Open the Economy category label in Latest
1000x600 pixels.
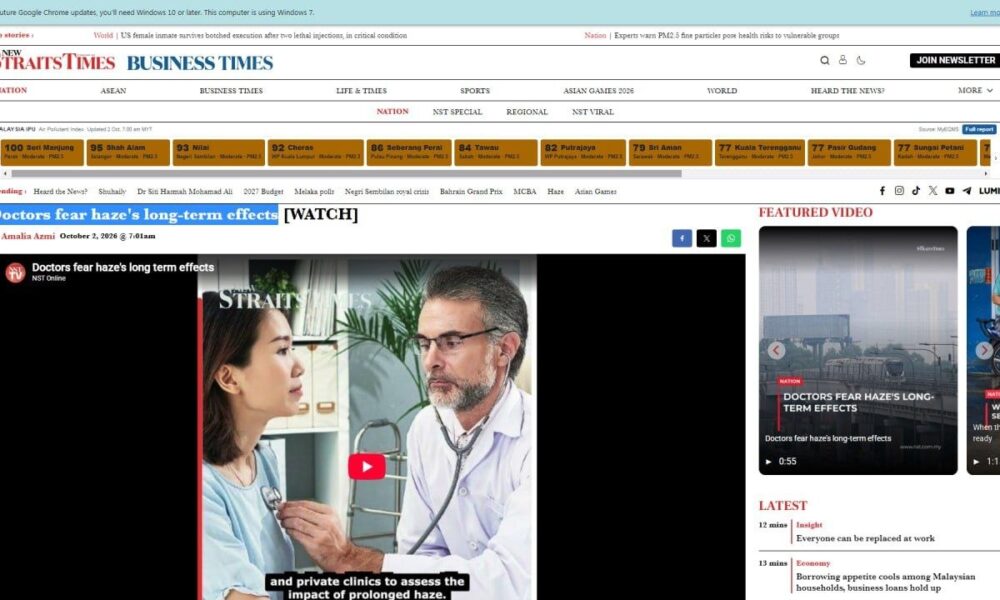pos(813,563)
